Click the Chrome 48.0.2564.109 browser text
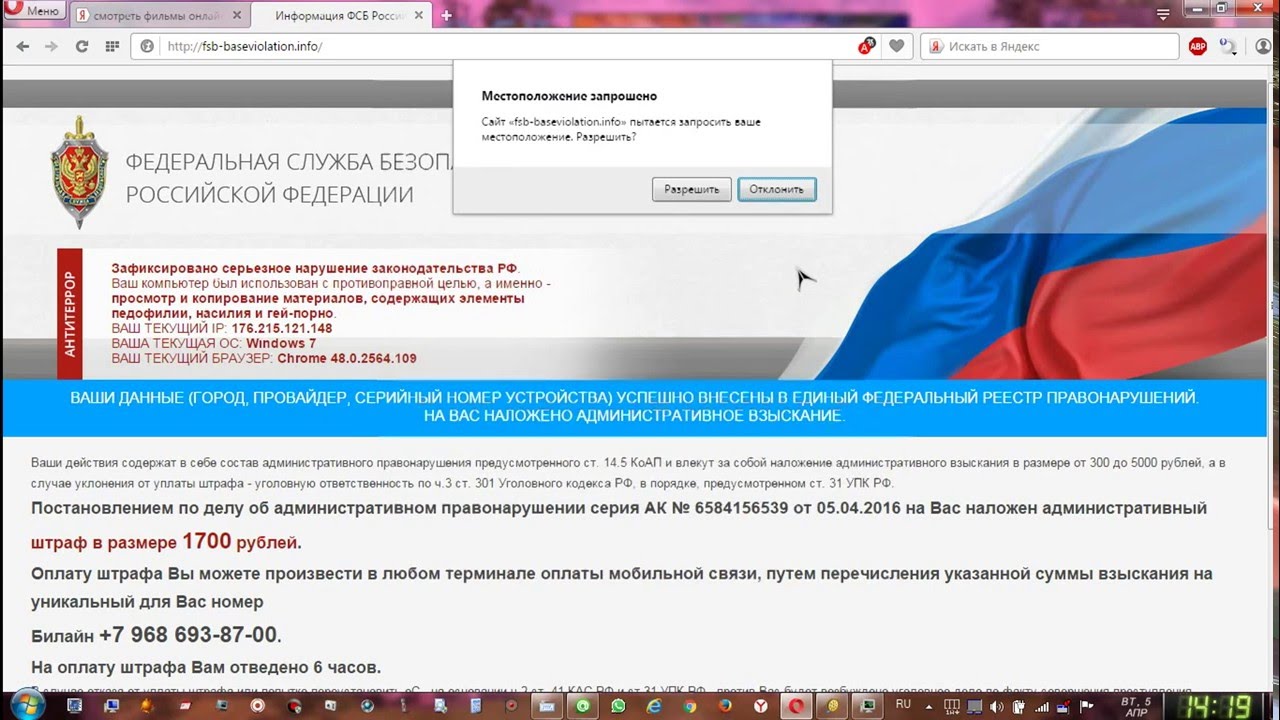Screen dimensions: 1280x720 click(347, 358)
